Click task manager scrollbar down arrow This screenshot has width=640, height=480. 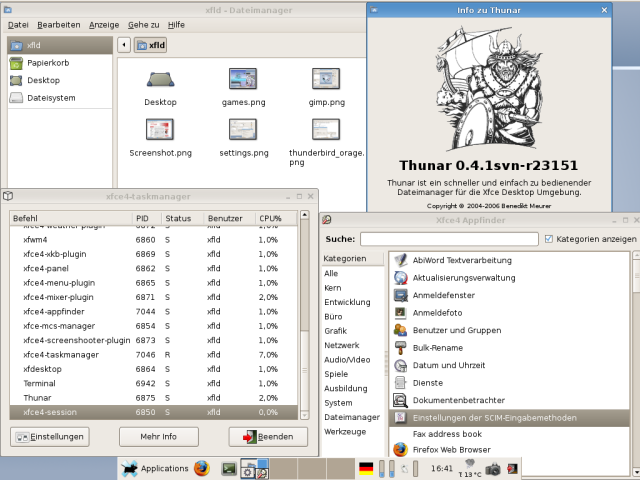click(304, 416)
